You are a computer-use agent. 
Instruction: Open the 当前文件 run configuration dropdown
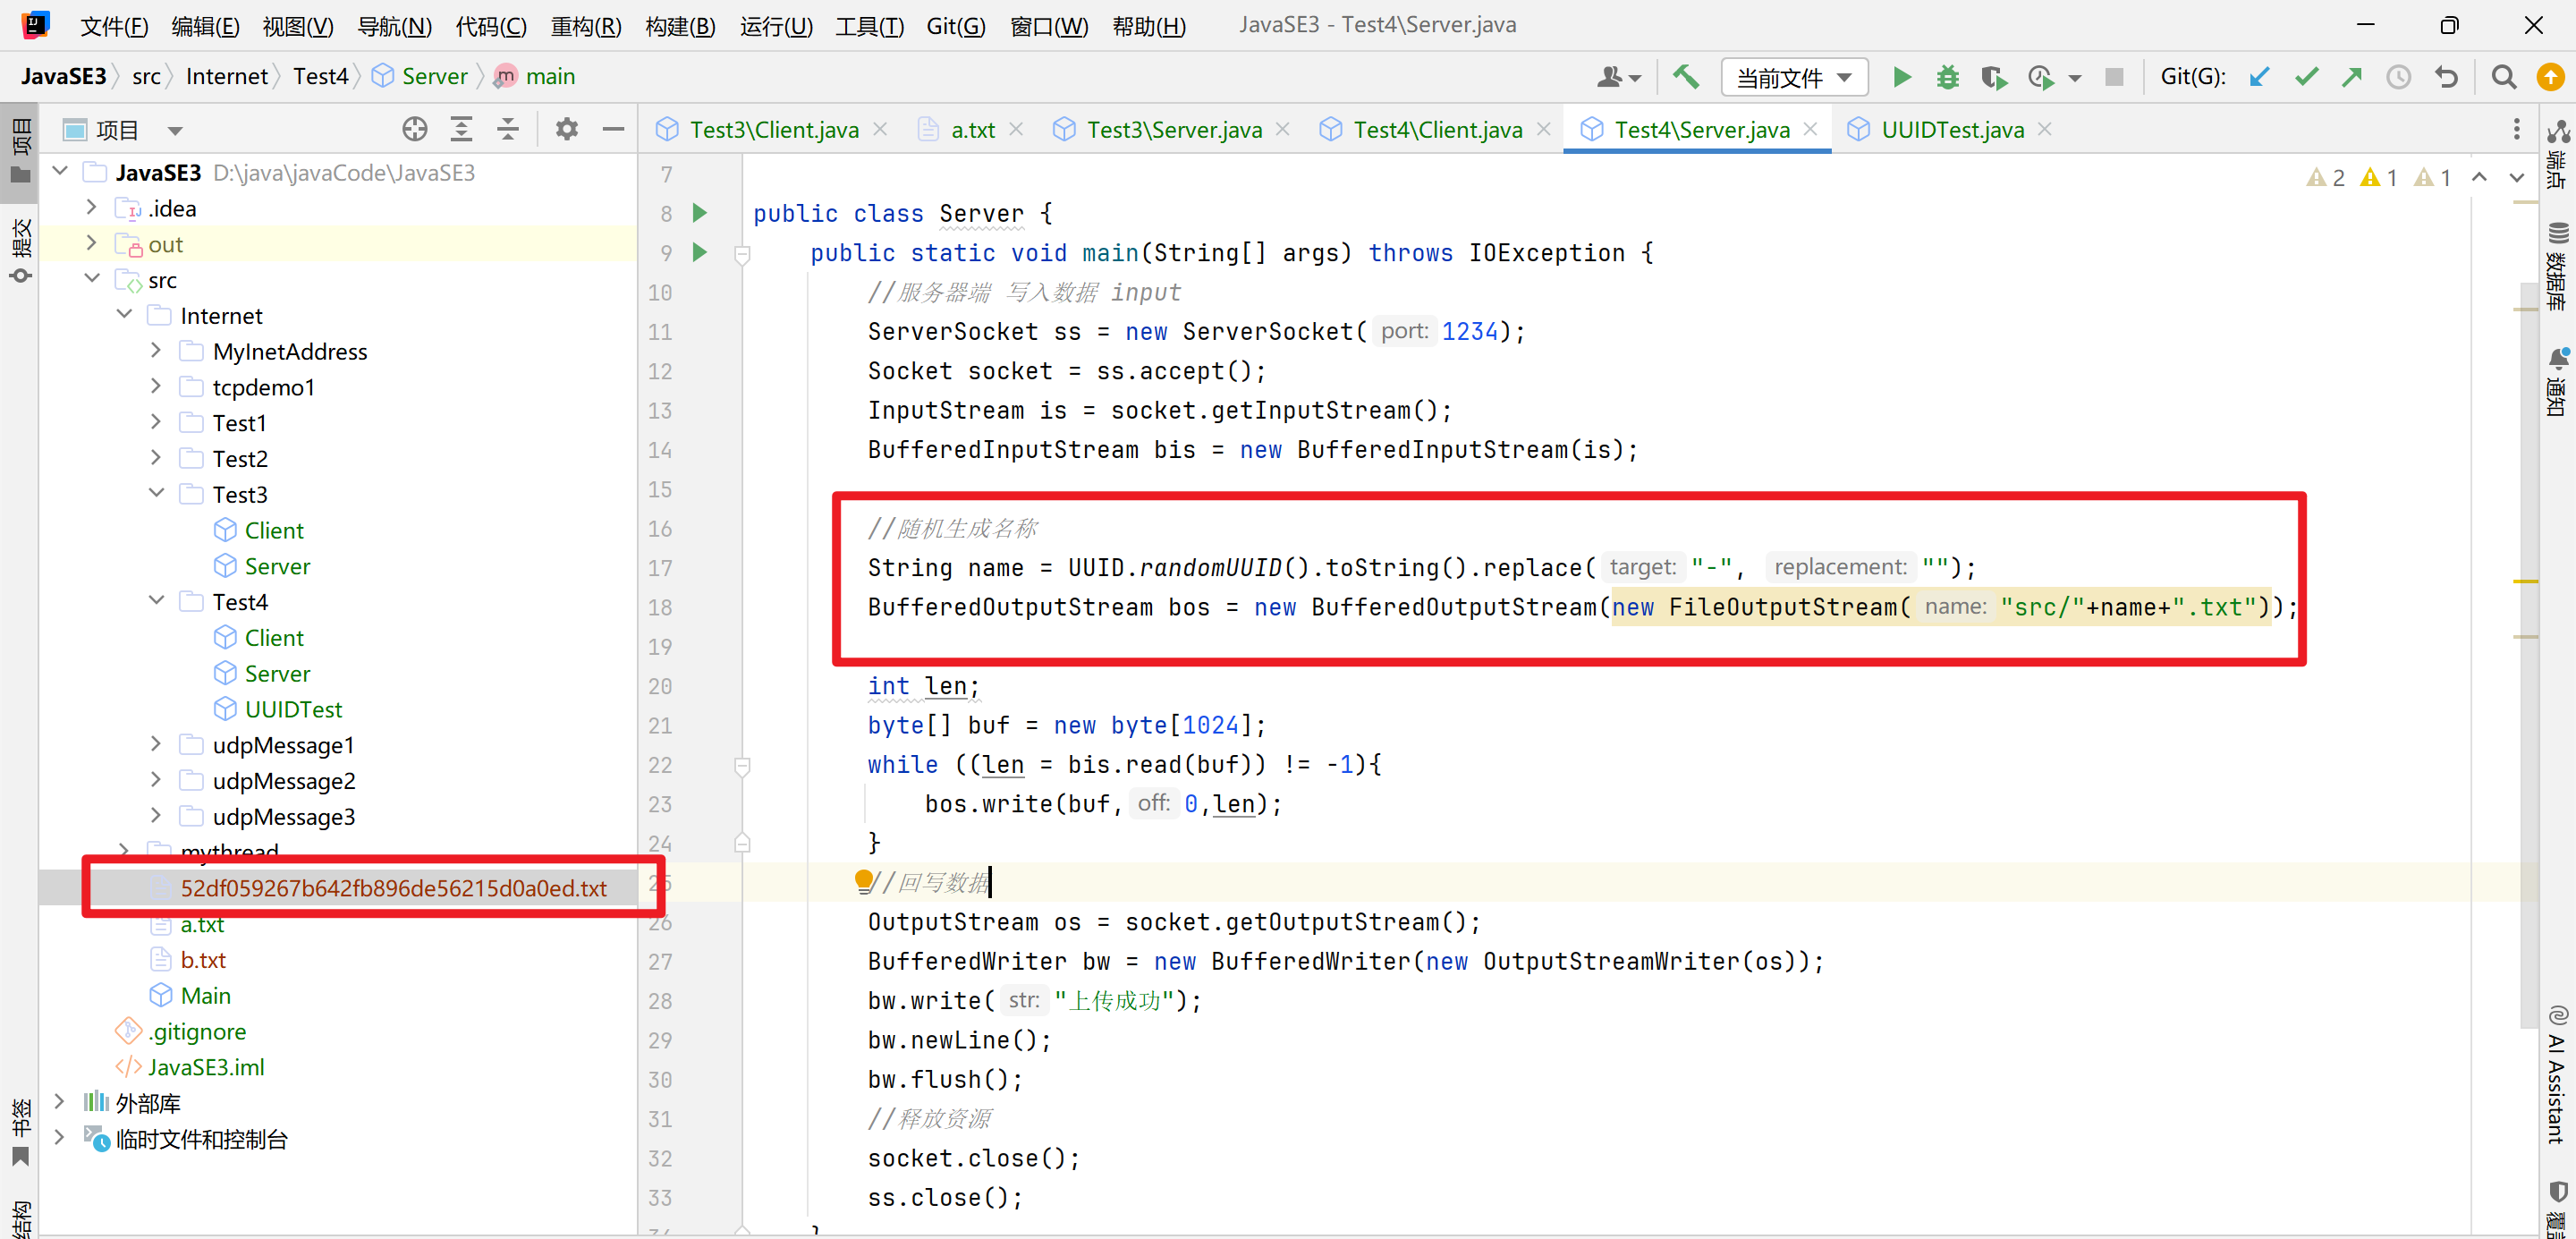(1793, 77)
